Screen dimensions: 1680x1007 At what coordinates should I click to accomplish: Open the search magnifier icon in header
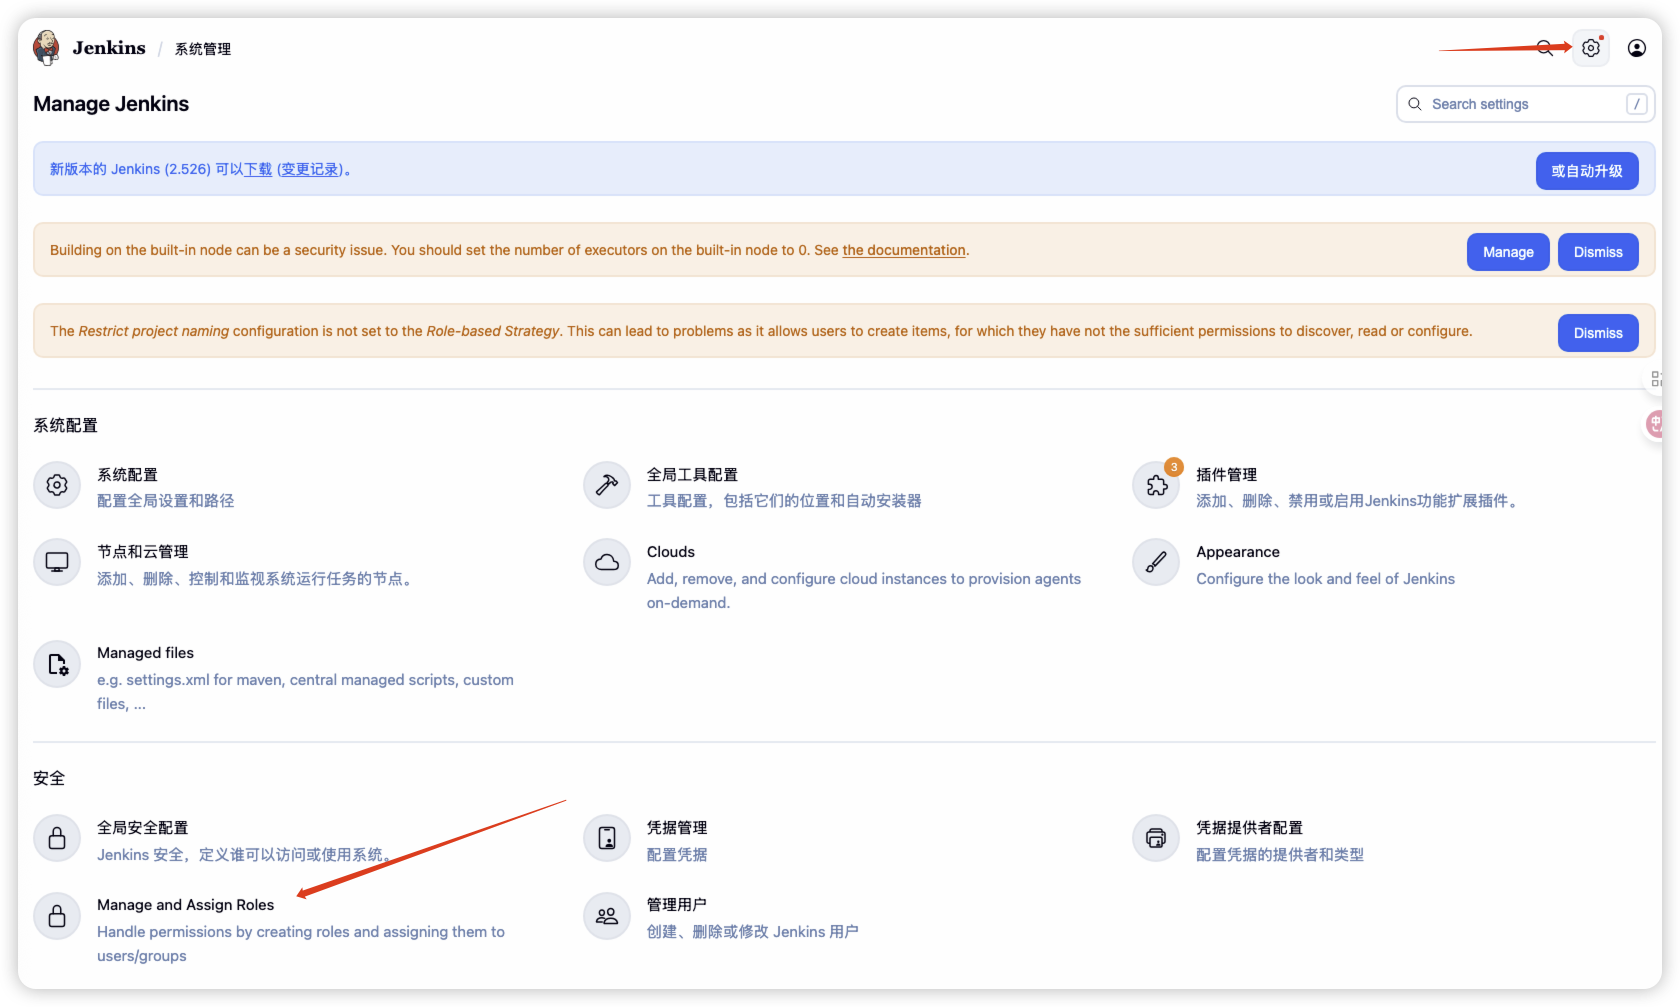(1545, 48)
